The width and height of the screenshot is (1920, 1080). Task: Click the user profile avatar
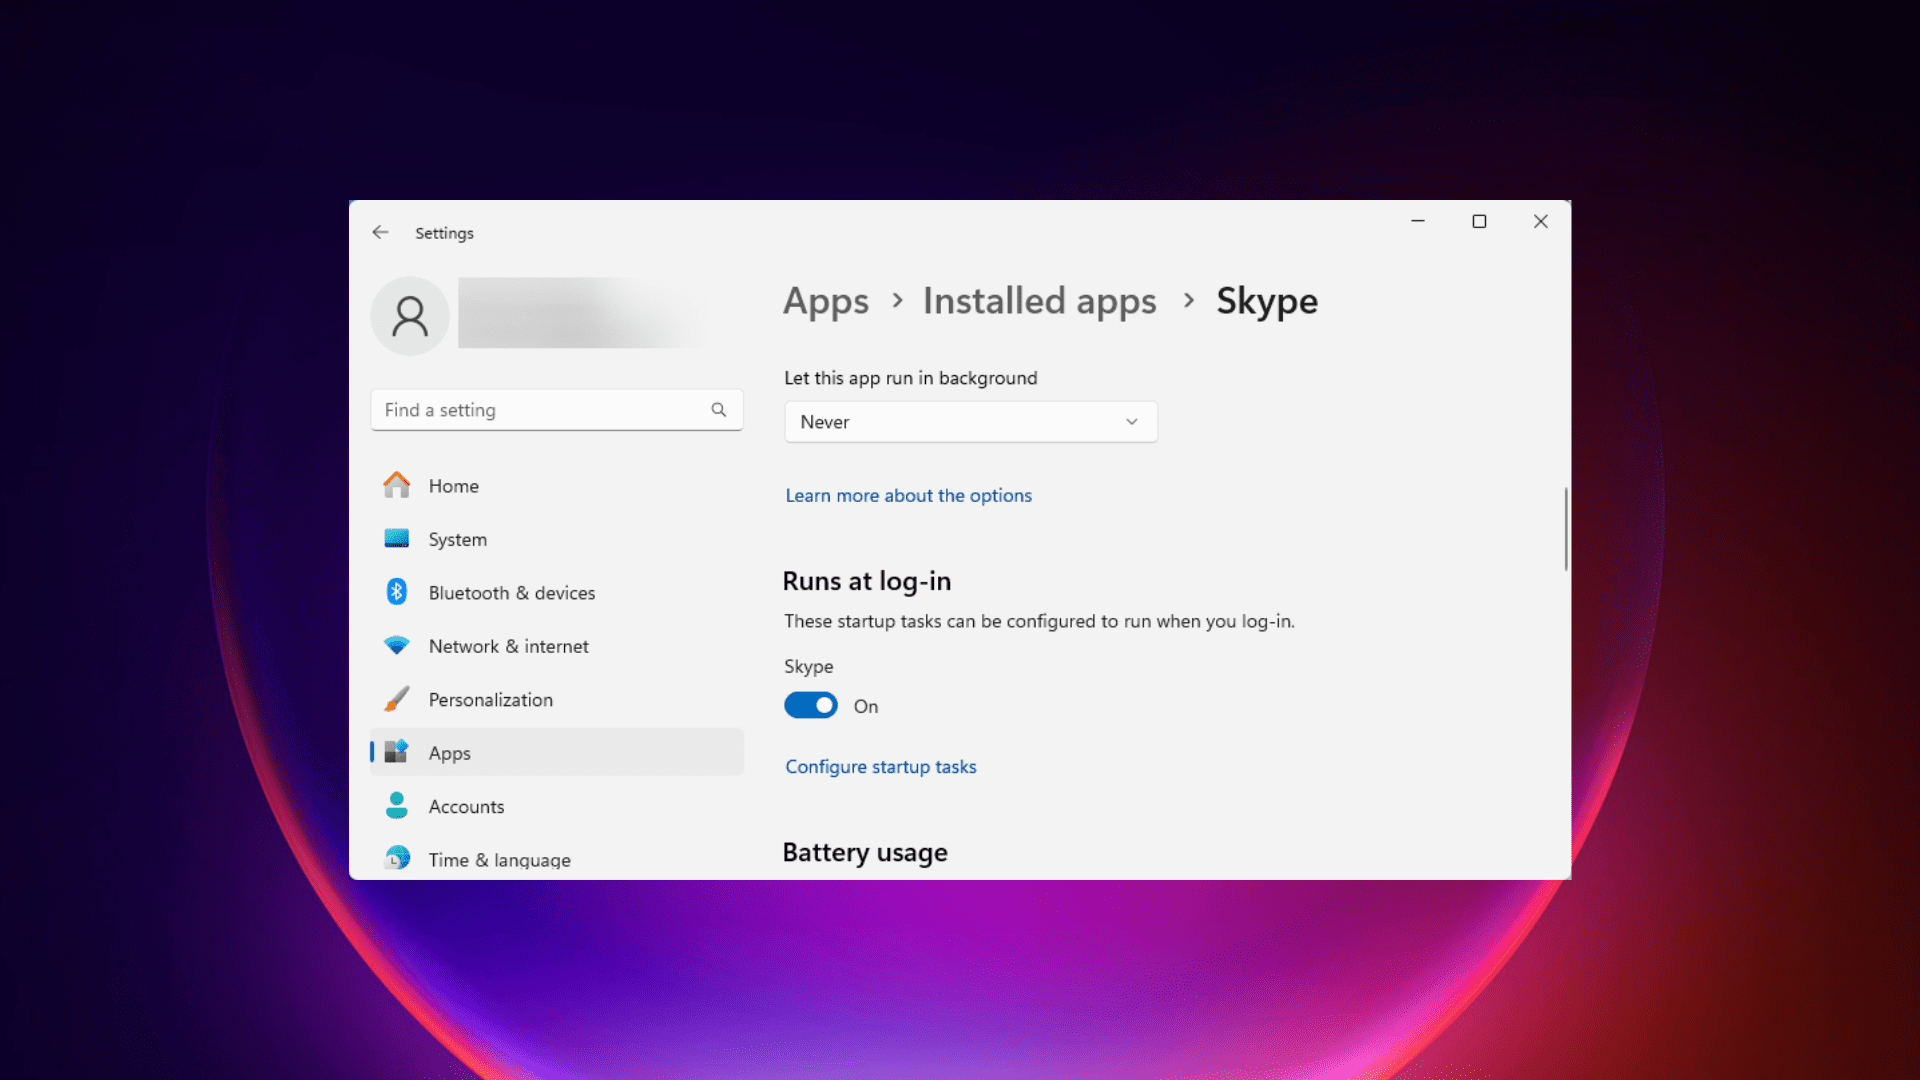[x=410, y=316]
